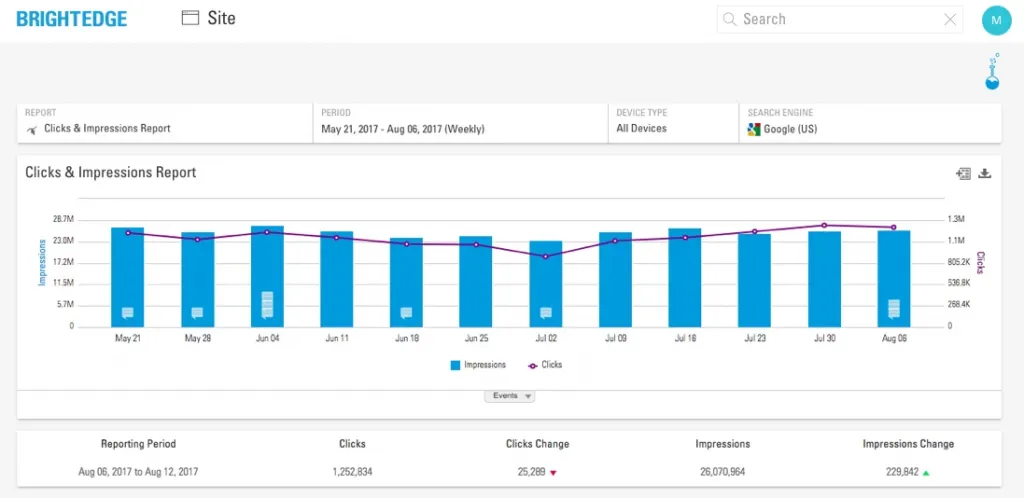
Task: Click the lab flask icon
Action: coord(992,72)
